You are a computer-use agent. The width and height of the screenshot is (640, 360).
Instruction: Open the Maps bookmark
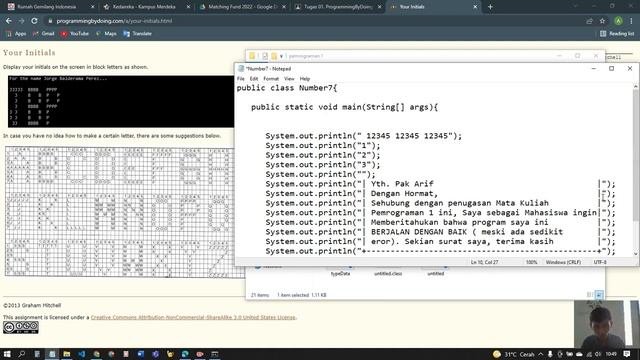tap(106, 34)
